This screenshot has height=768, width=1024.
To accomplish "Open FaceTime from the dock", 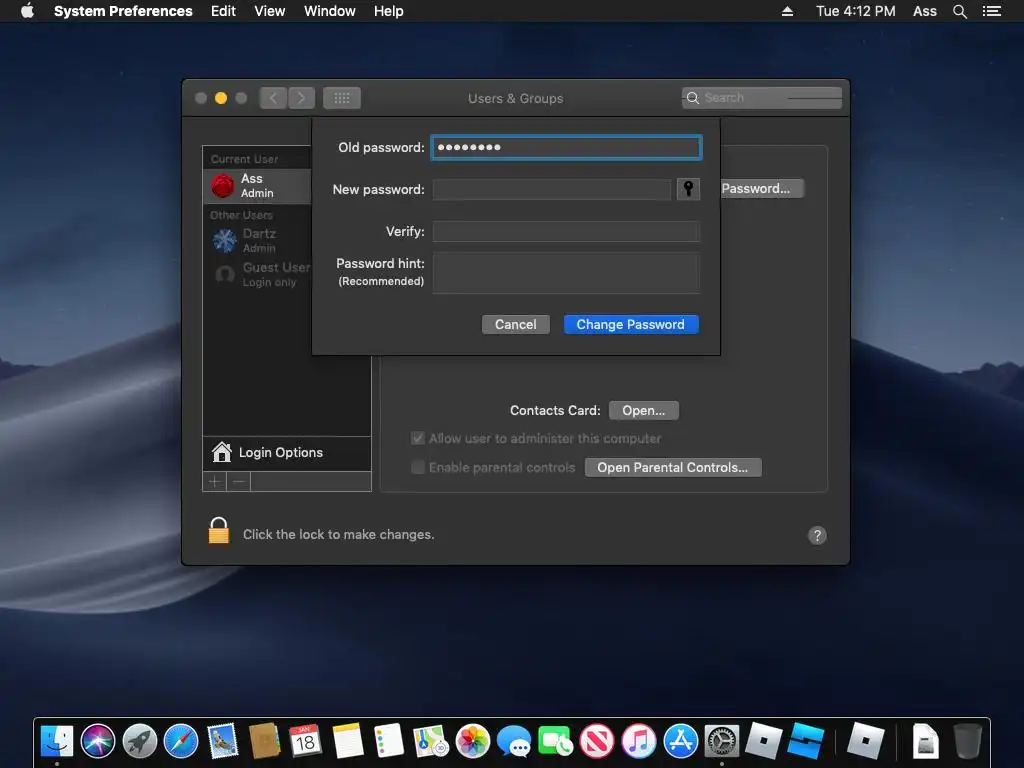I will click(x=556, y=741).
